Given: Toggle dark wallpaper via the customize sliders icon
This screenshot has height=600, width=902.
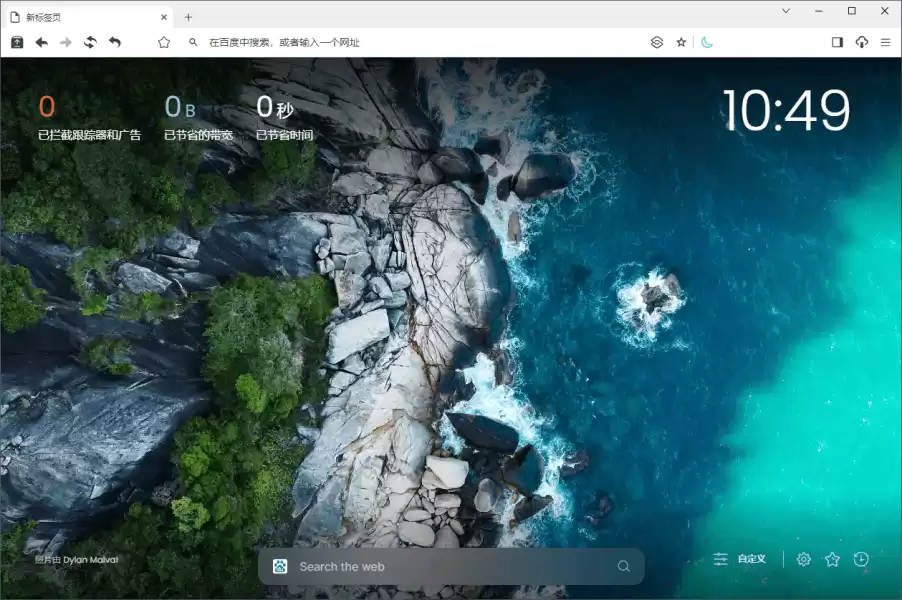Looking at the screenshot, I should click(x=720, y=559).
